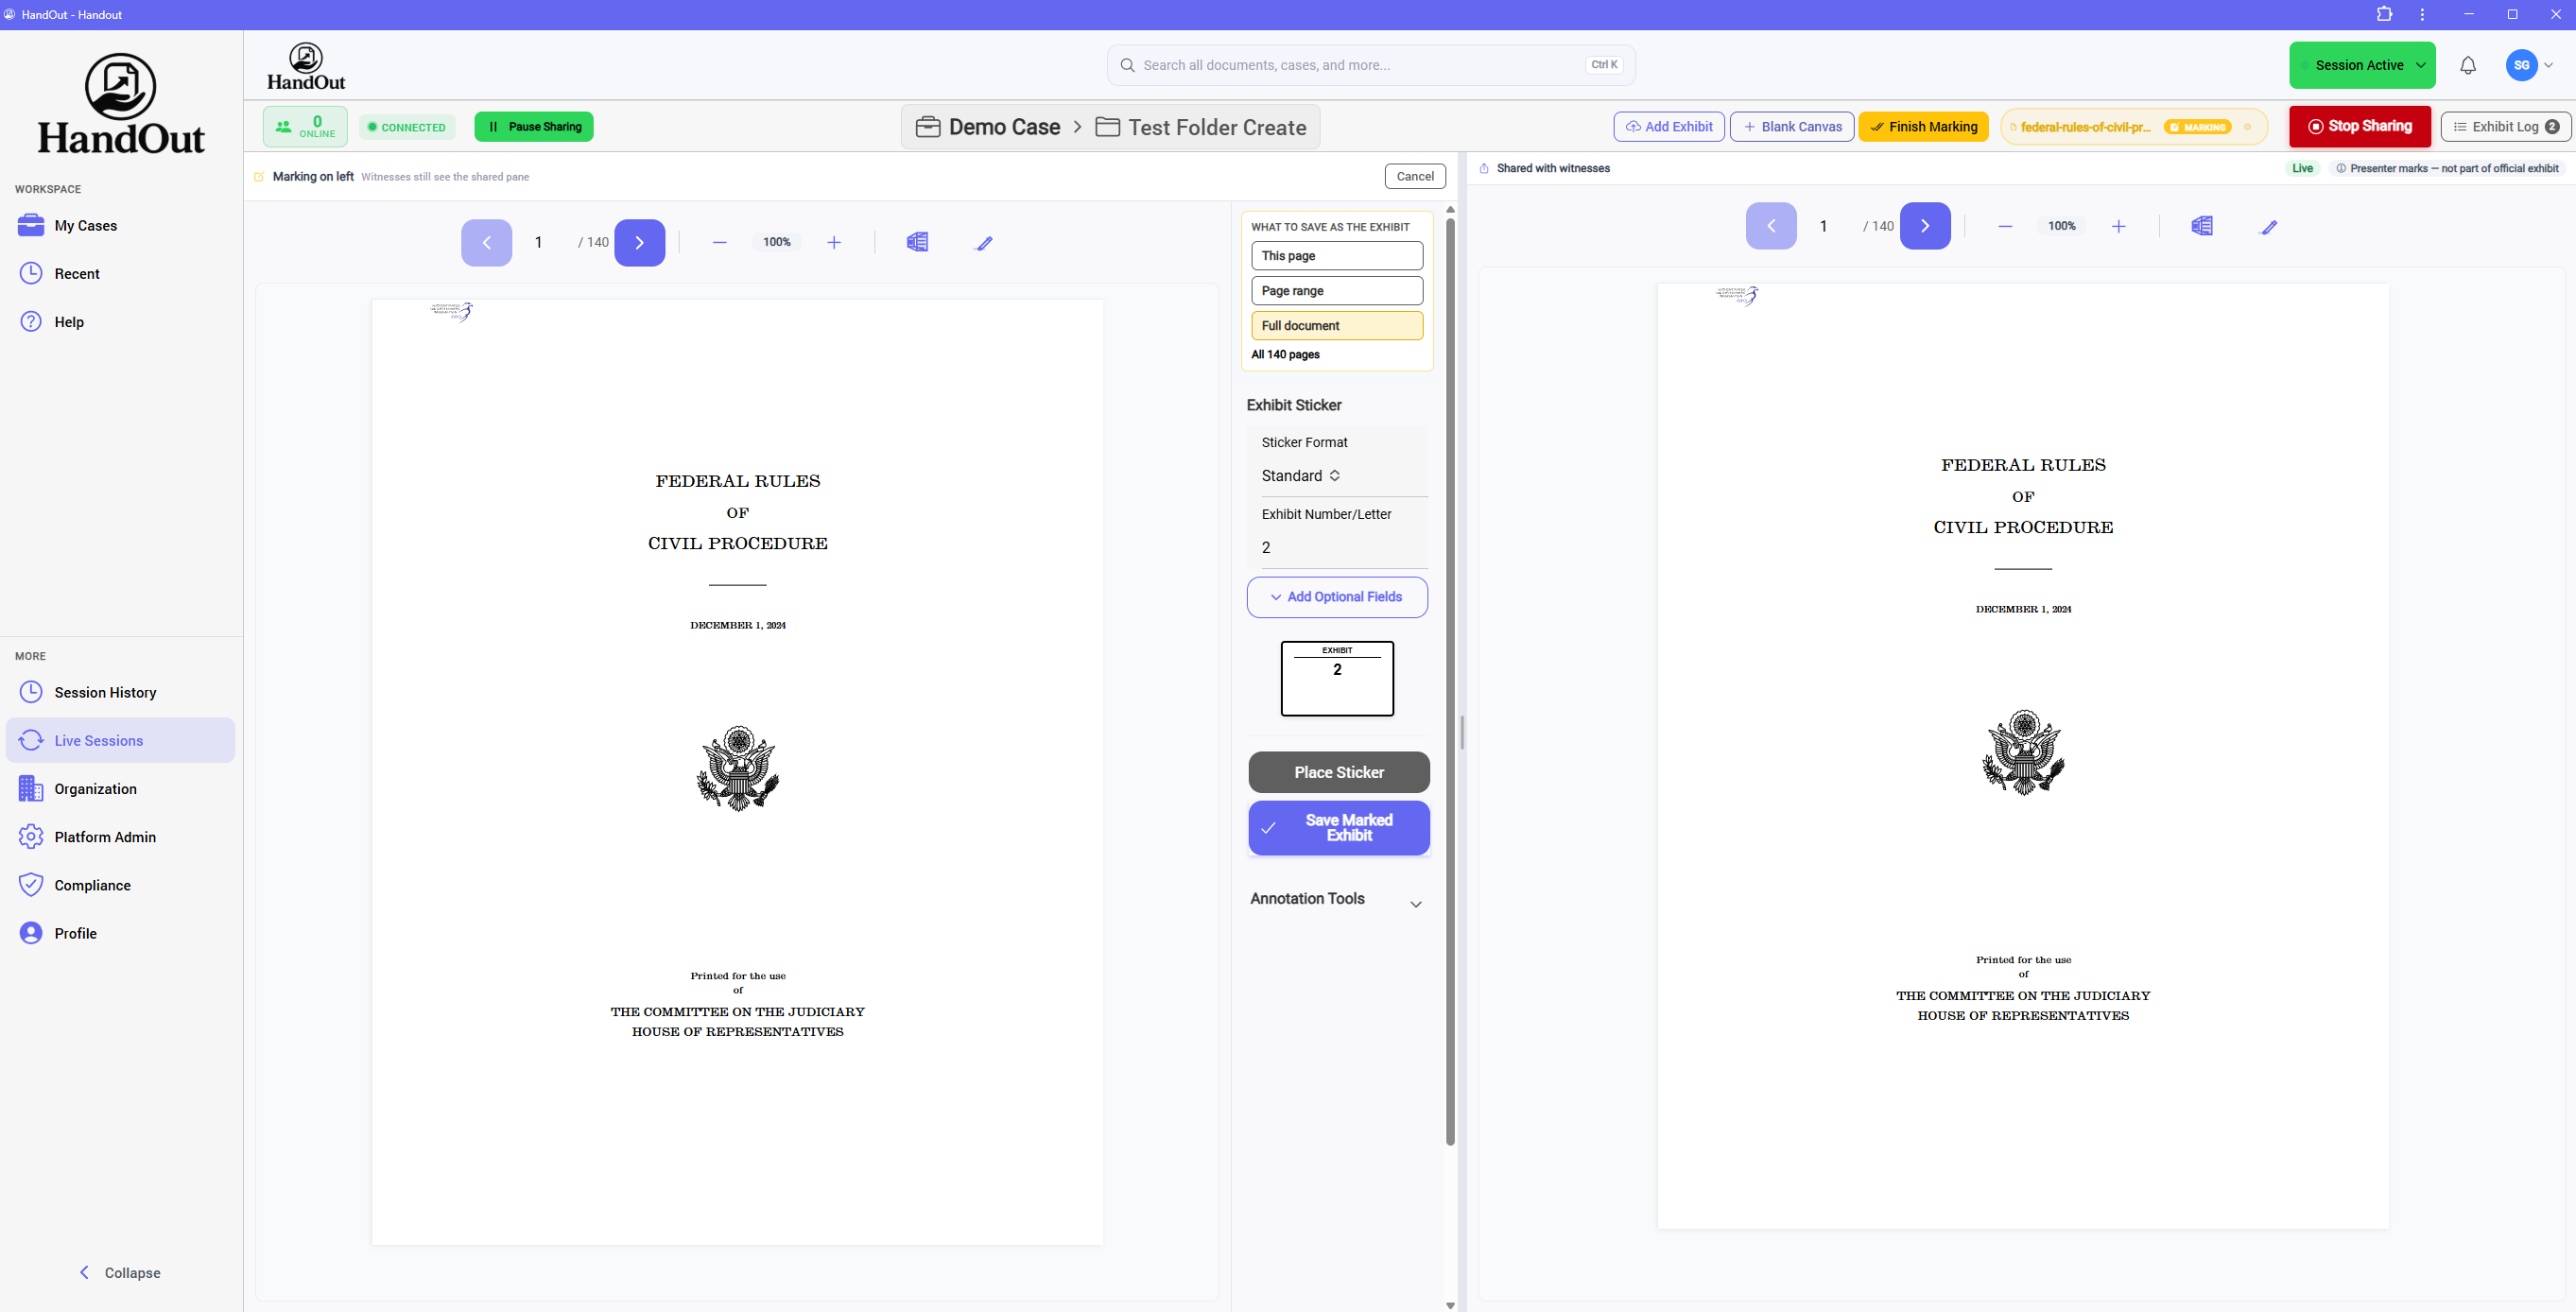Open the Exhibit Log list

pyautogui.click(x=2505, y=127)
